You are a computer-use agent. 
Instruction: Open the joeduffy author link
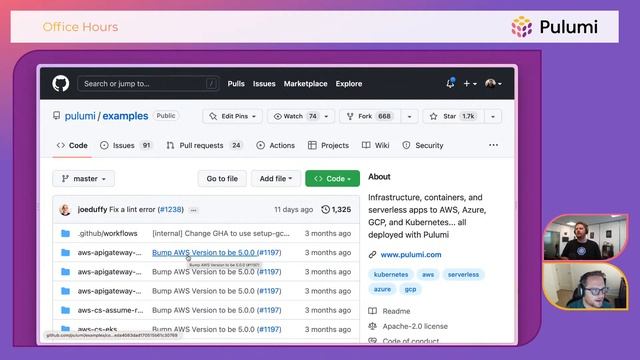[x=92, y=209]
